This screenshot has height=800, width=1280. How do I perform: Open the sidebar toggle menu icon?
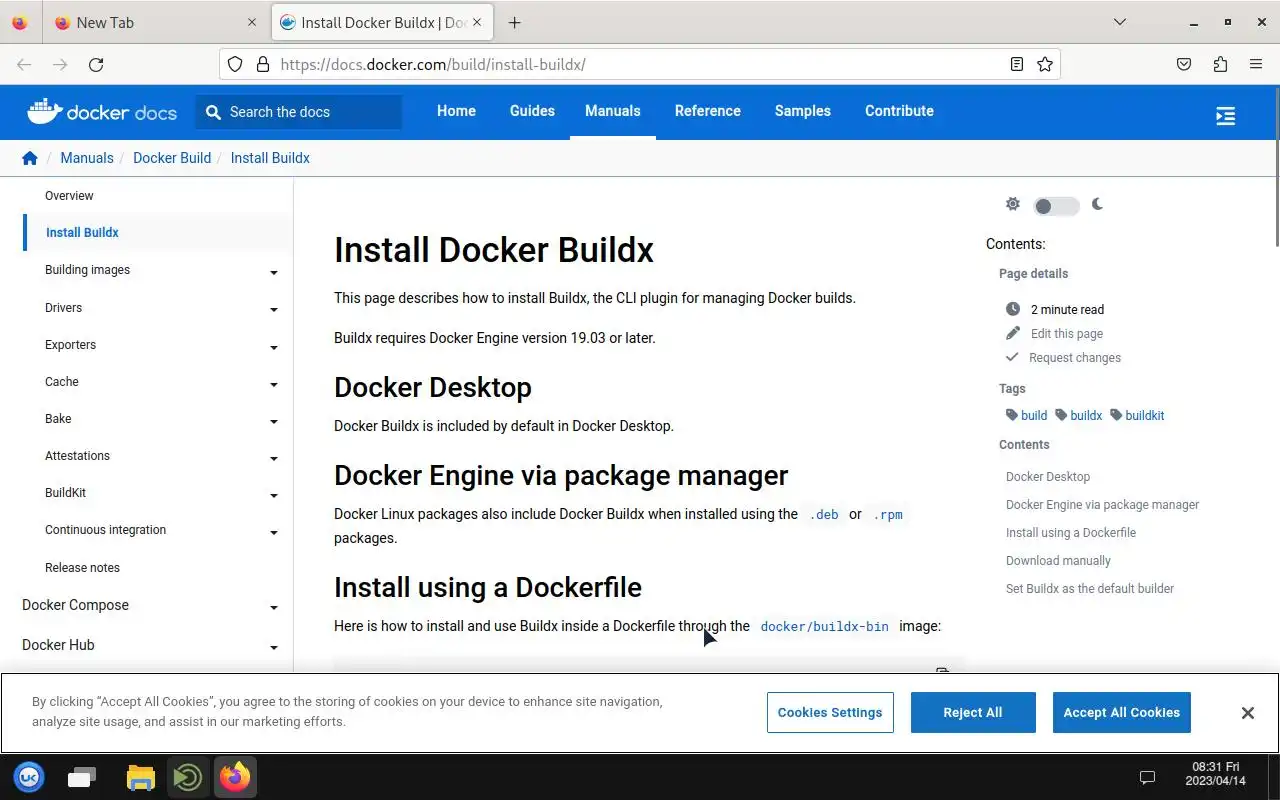click(x=1225, y=116)
